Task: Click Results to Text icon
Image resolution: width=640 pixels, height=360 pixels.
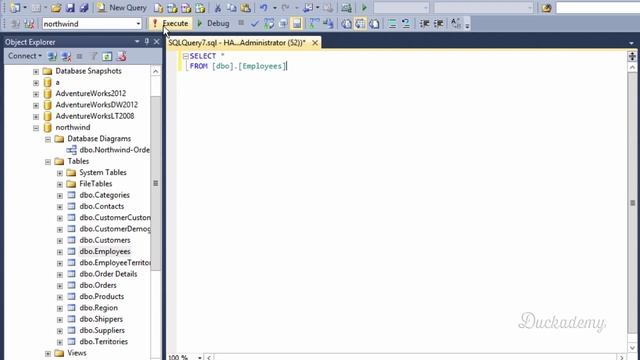Action: click(x=346, y=24)
